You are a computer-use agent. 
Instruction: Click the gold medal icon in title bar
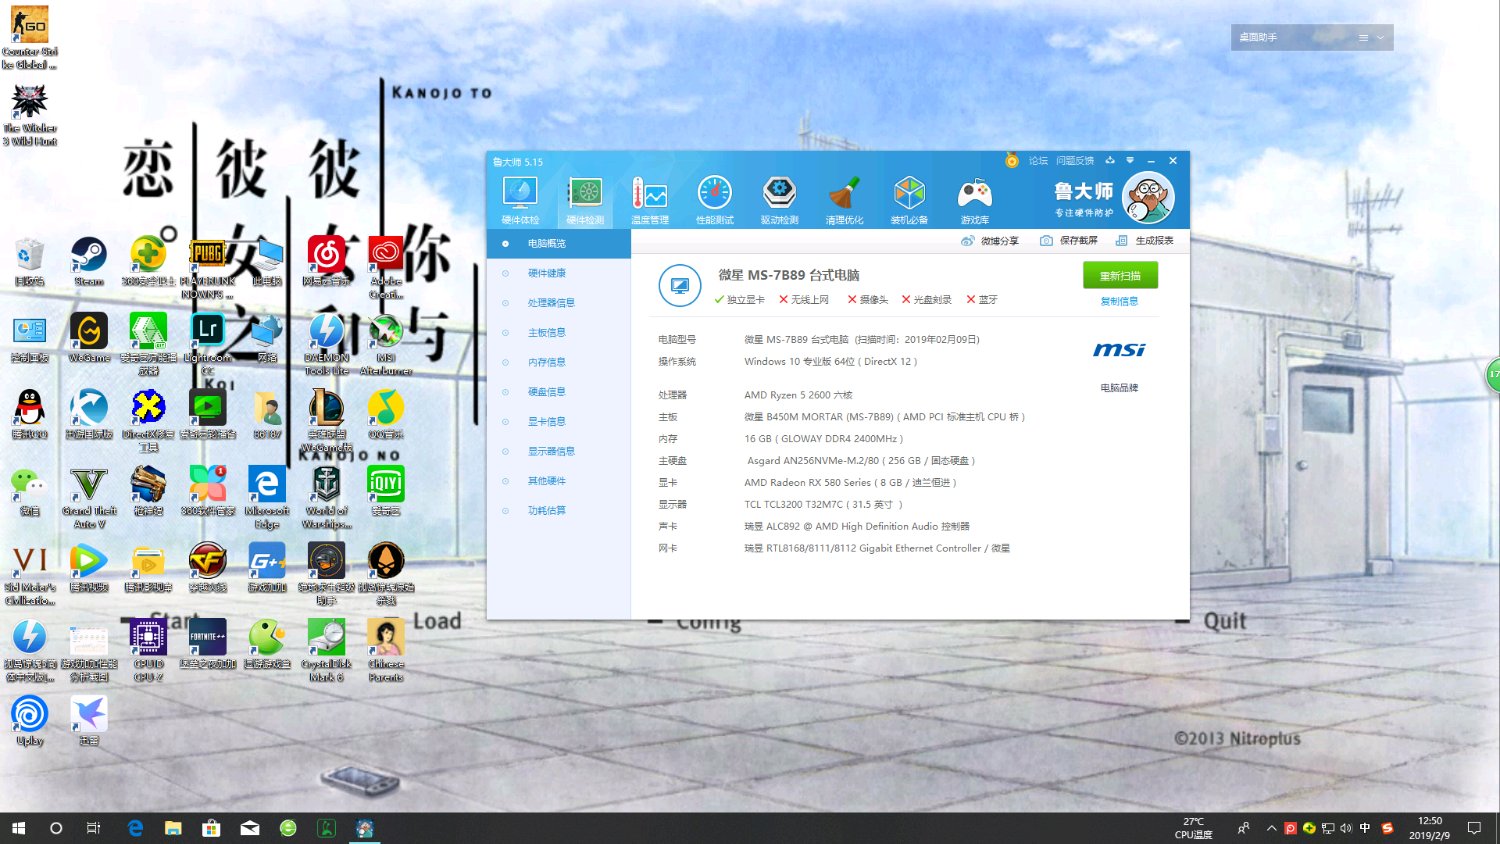[x=1012, y=160]
